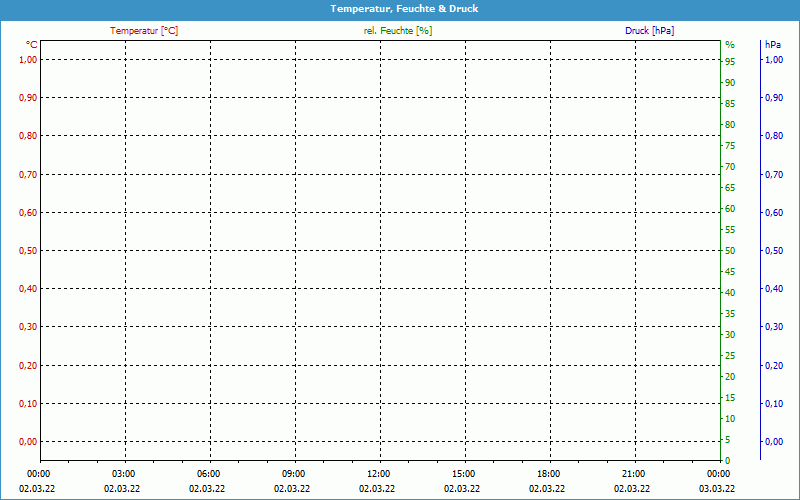800x500 pixels.
Task: Select the green 'rel. Feuchte [%]' legend label
Action: [397, 31]
